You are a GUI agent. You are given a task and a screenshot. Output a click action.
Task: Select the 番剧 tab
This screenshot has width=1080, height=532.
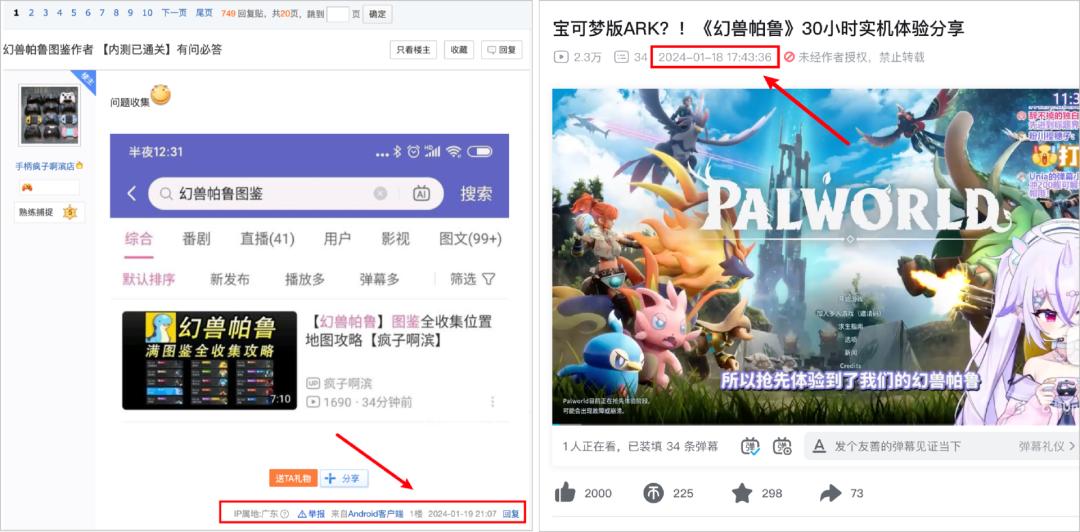(x=196, y=239)
